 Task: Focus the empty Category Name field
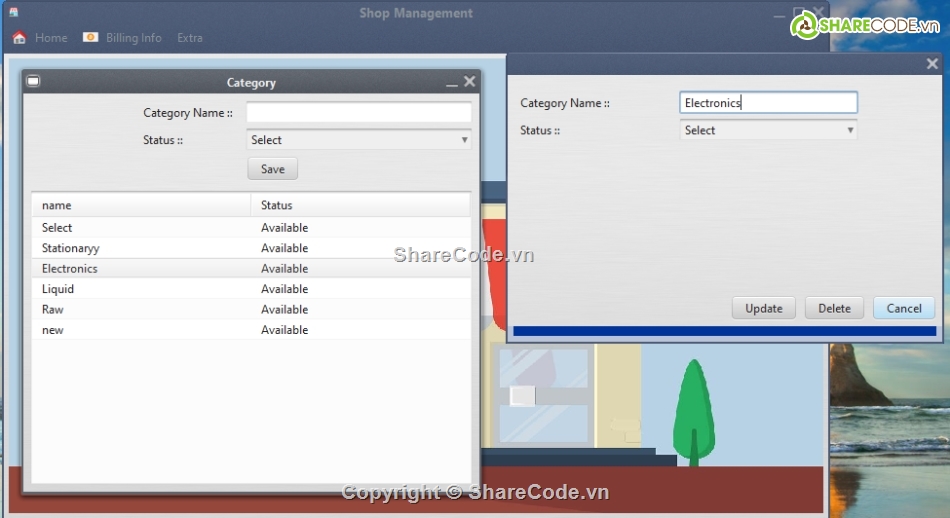359,113
